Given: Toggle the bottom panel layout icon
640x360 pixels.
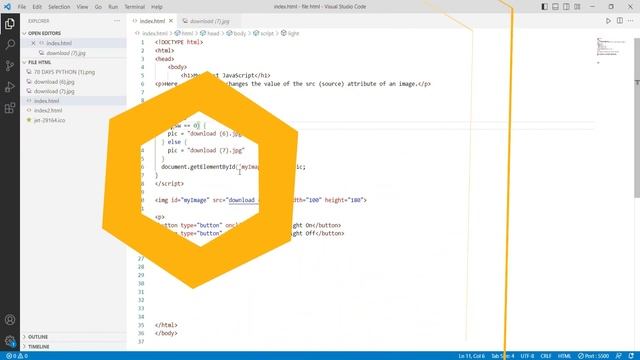Looking at the screenshot, I should tap(556, 7).
